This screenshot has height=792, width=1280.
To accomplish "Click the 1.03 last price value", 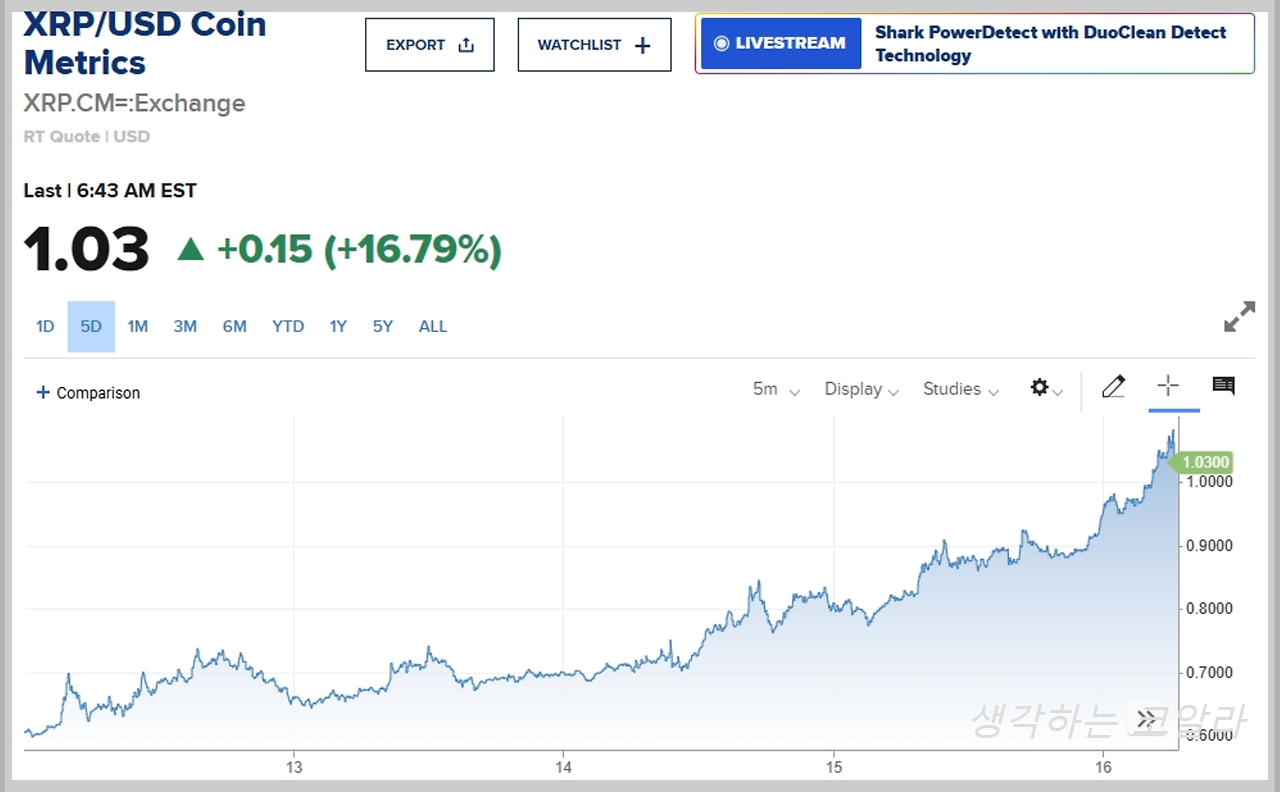I will click(86, 249).
